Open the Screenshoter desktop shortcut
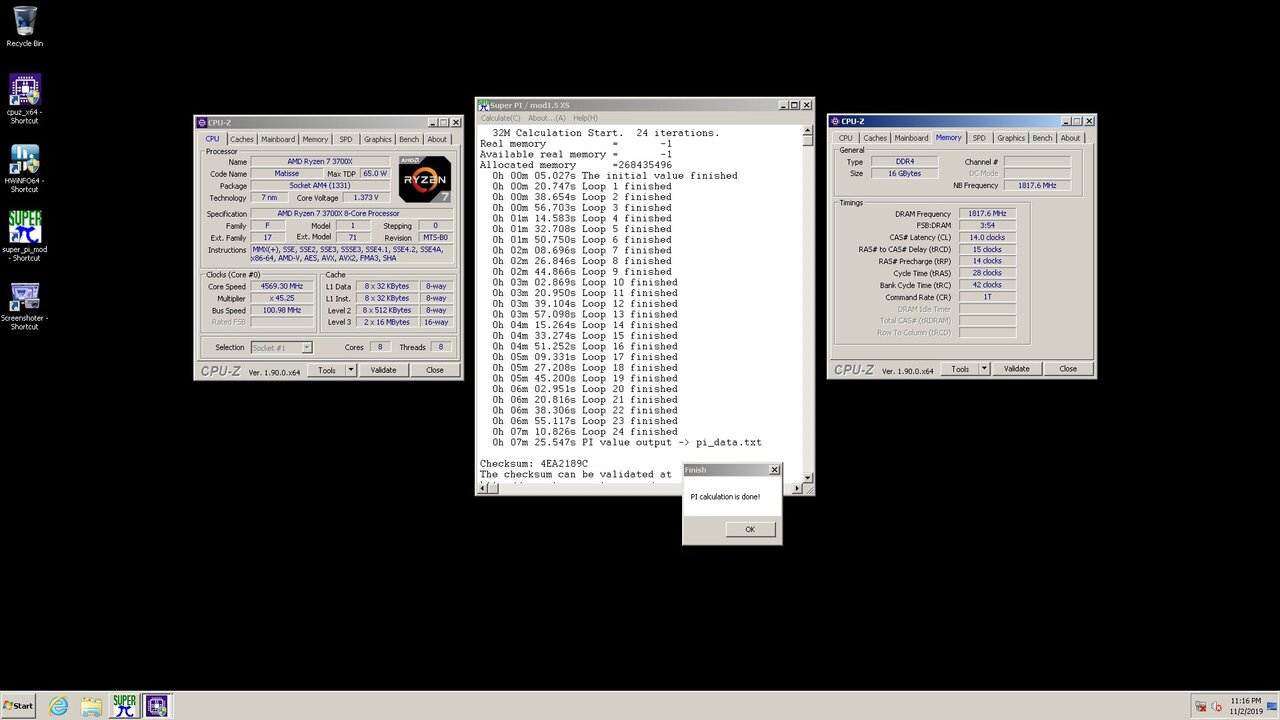 click(x=25, y=306)
